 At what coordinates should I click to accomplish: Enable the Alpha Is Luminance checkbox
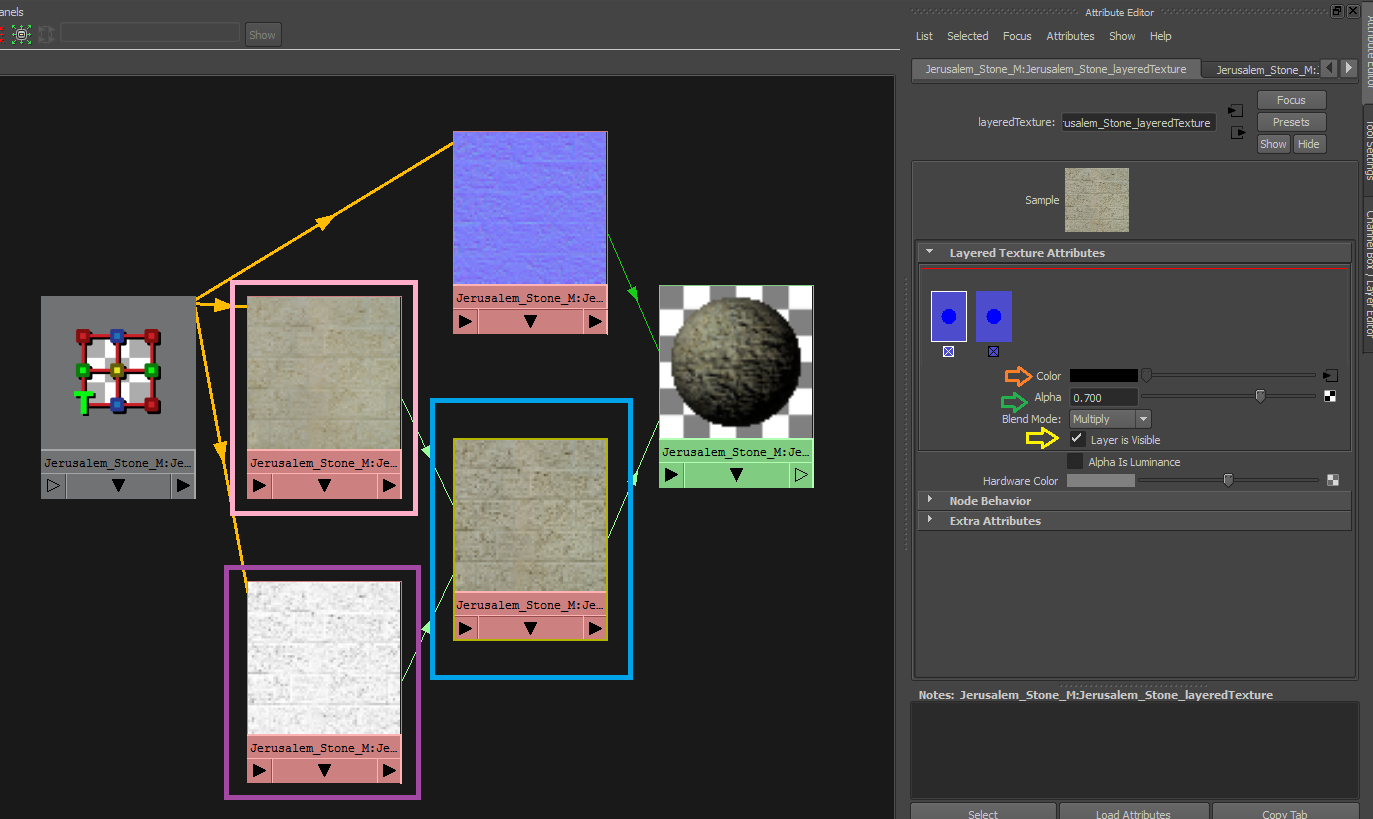point(1075,461)
